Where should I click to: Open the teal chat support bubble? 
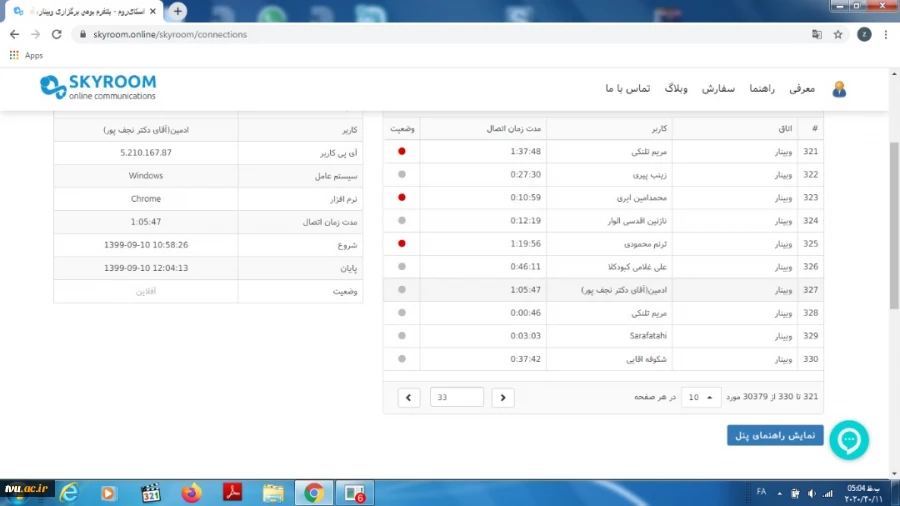coord(849,440)
